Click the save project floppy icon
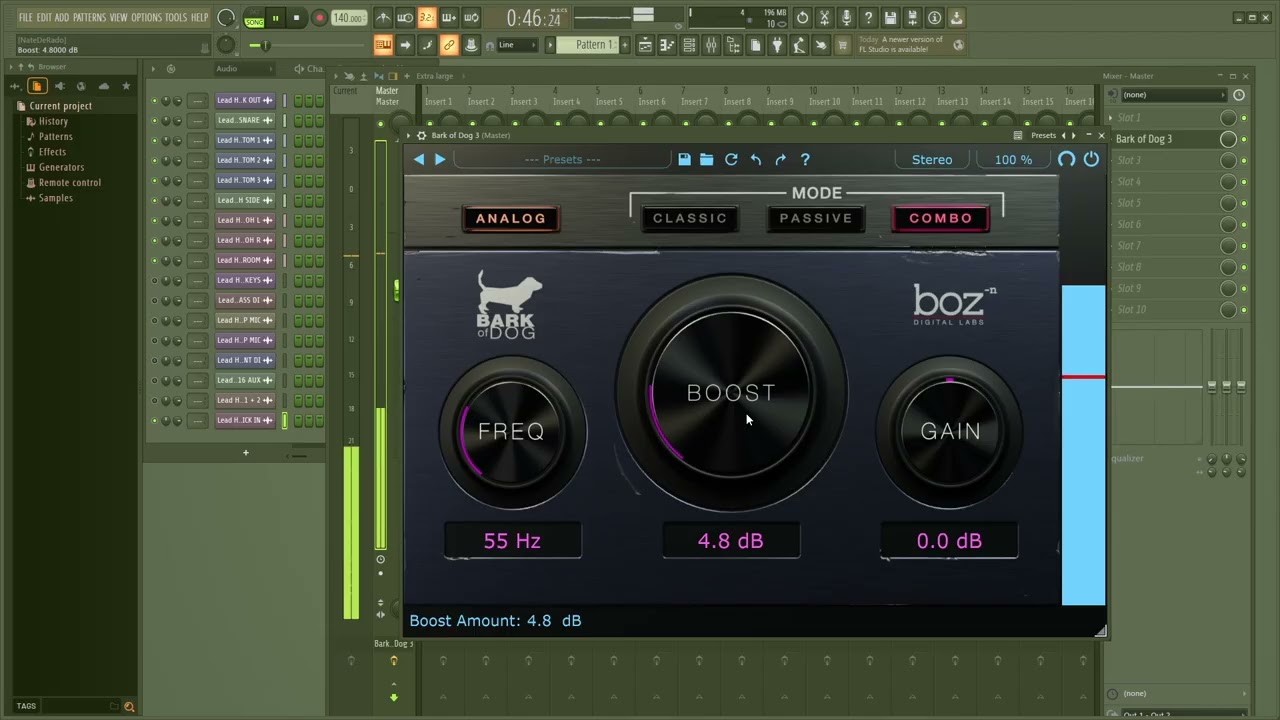Screen dimensions: 1280x720 point(890,18)
